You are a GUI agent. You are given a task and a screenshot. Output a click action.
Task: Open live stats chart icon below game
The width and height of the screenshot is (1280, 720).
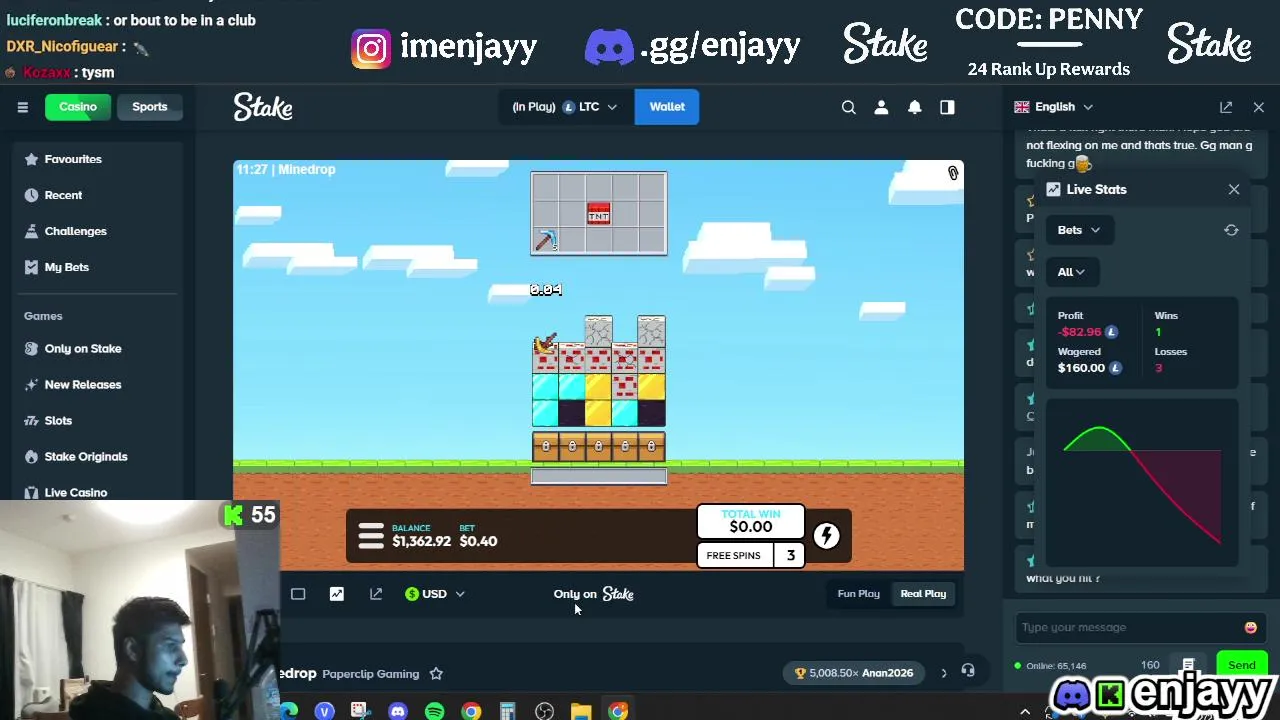tap(337, 594)
